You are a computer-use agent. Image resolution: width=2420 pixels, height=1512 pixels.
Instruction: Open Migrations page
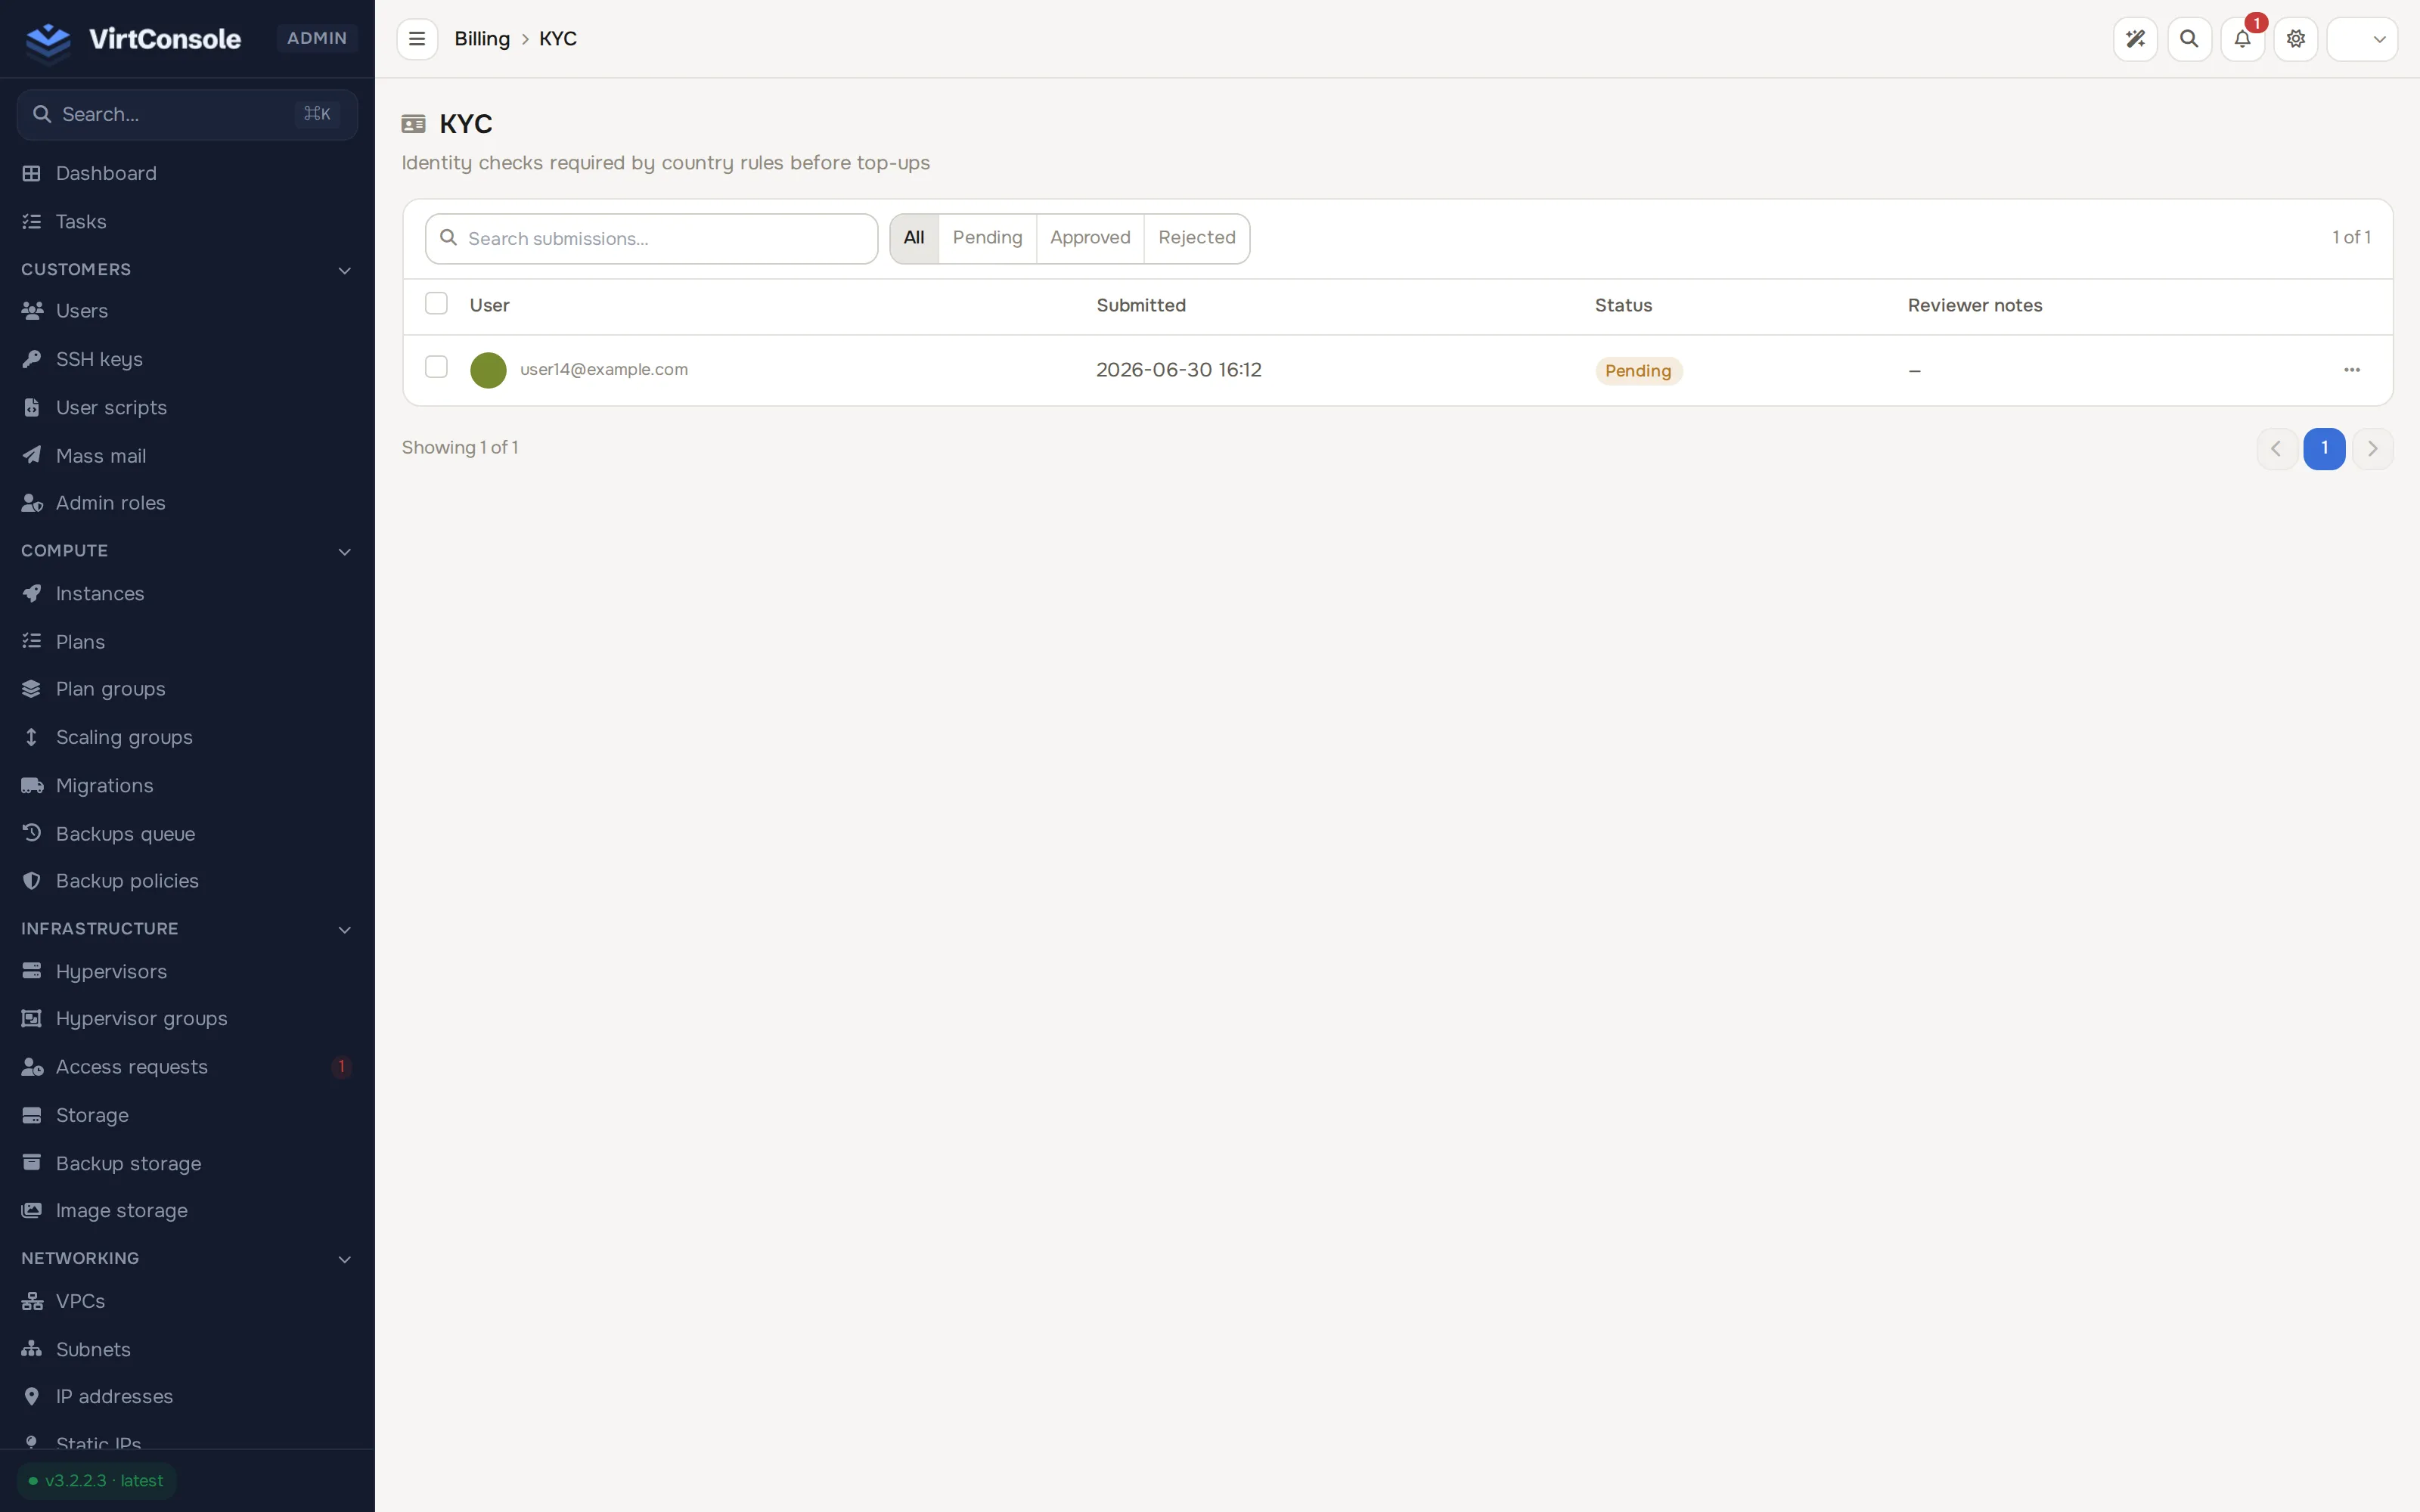[187, 786]
